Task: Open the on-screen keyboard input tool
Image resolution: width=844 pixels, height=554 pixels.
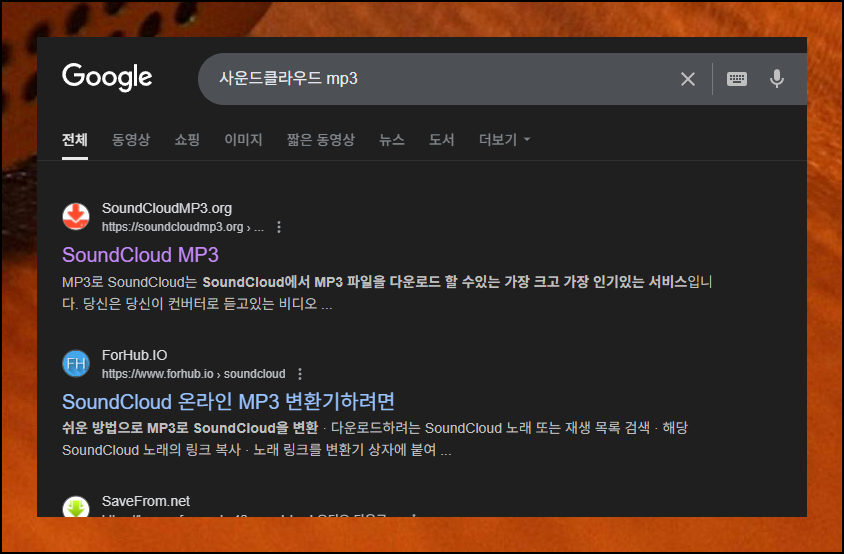Action: click(736, 79)
